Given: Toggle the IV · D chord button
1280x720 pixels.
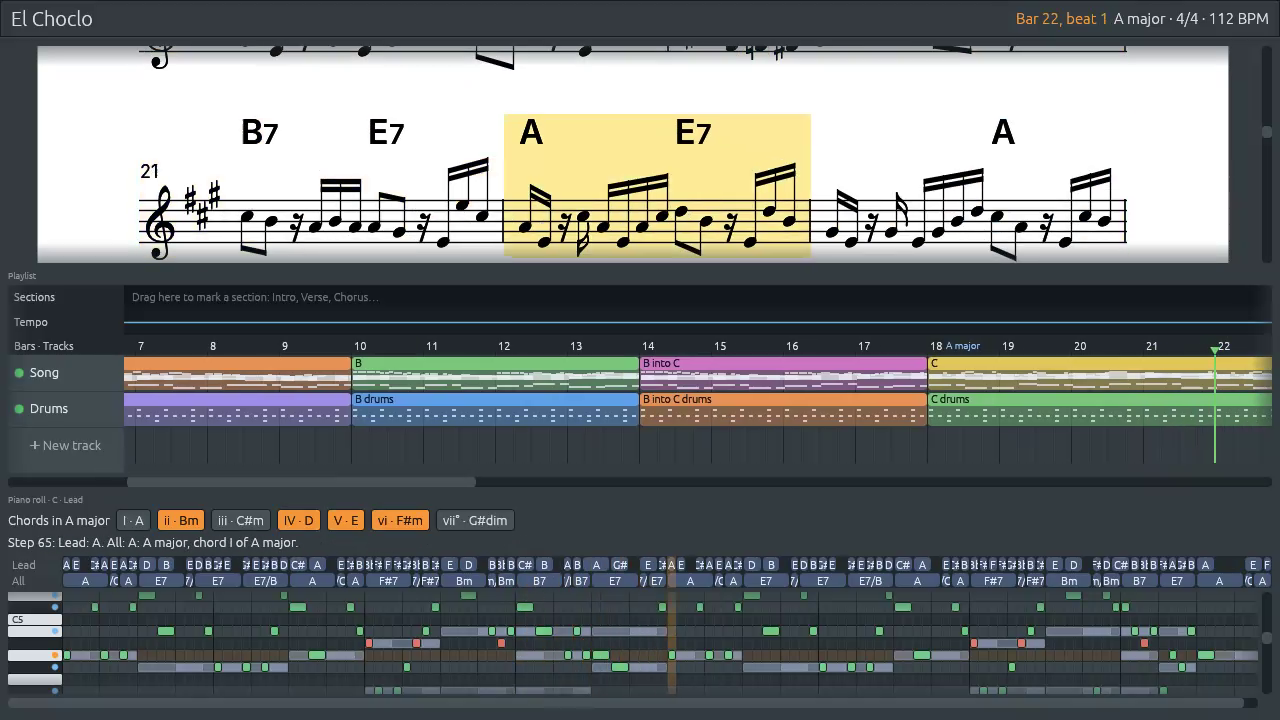Looking at the screenshot, I should pyautogui.click(x=299, y=520).
